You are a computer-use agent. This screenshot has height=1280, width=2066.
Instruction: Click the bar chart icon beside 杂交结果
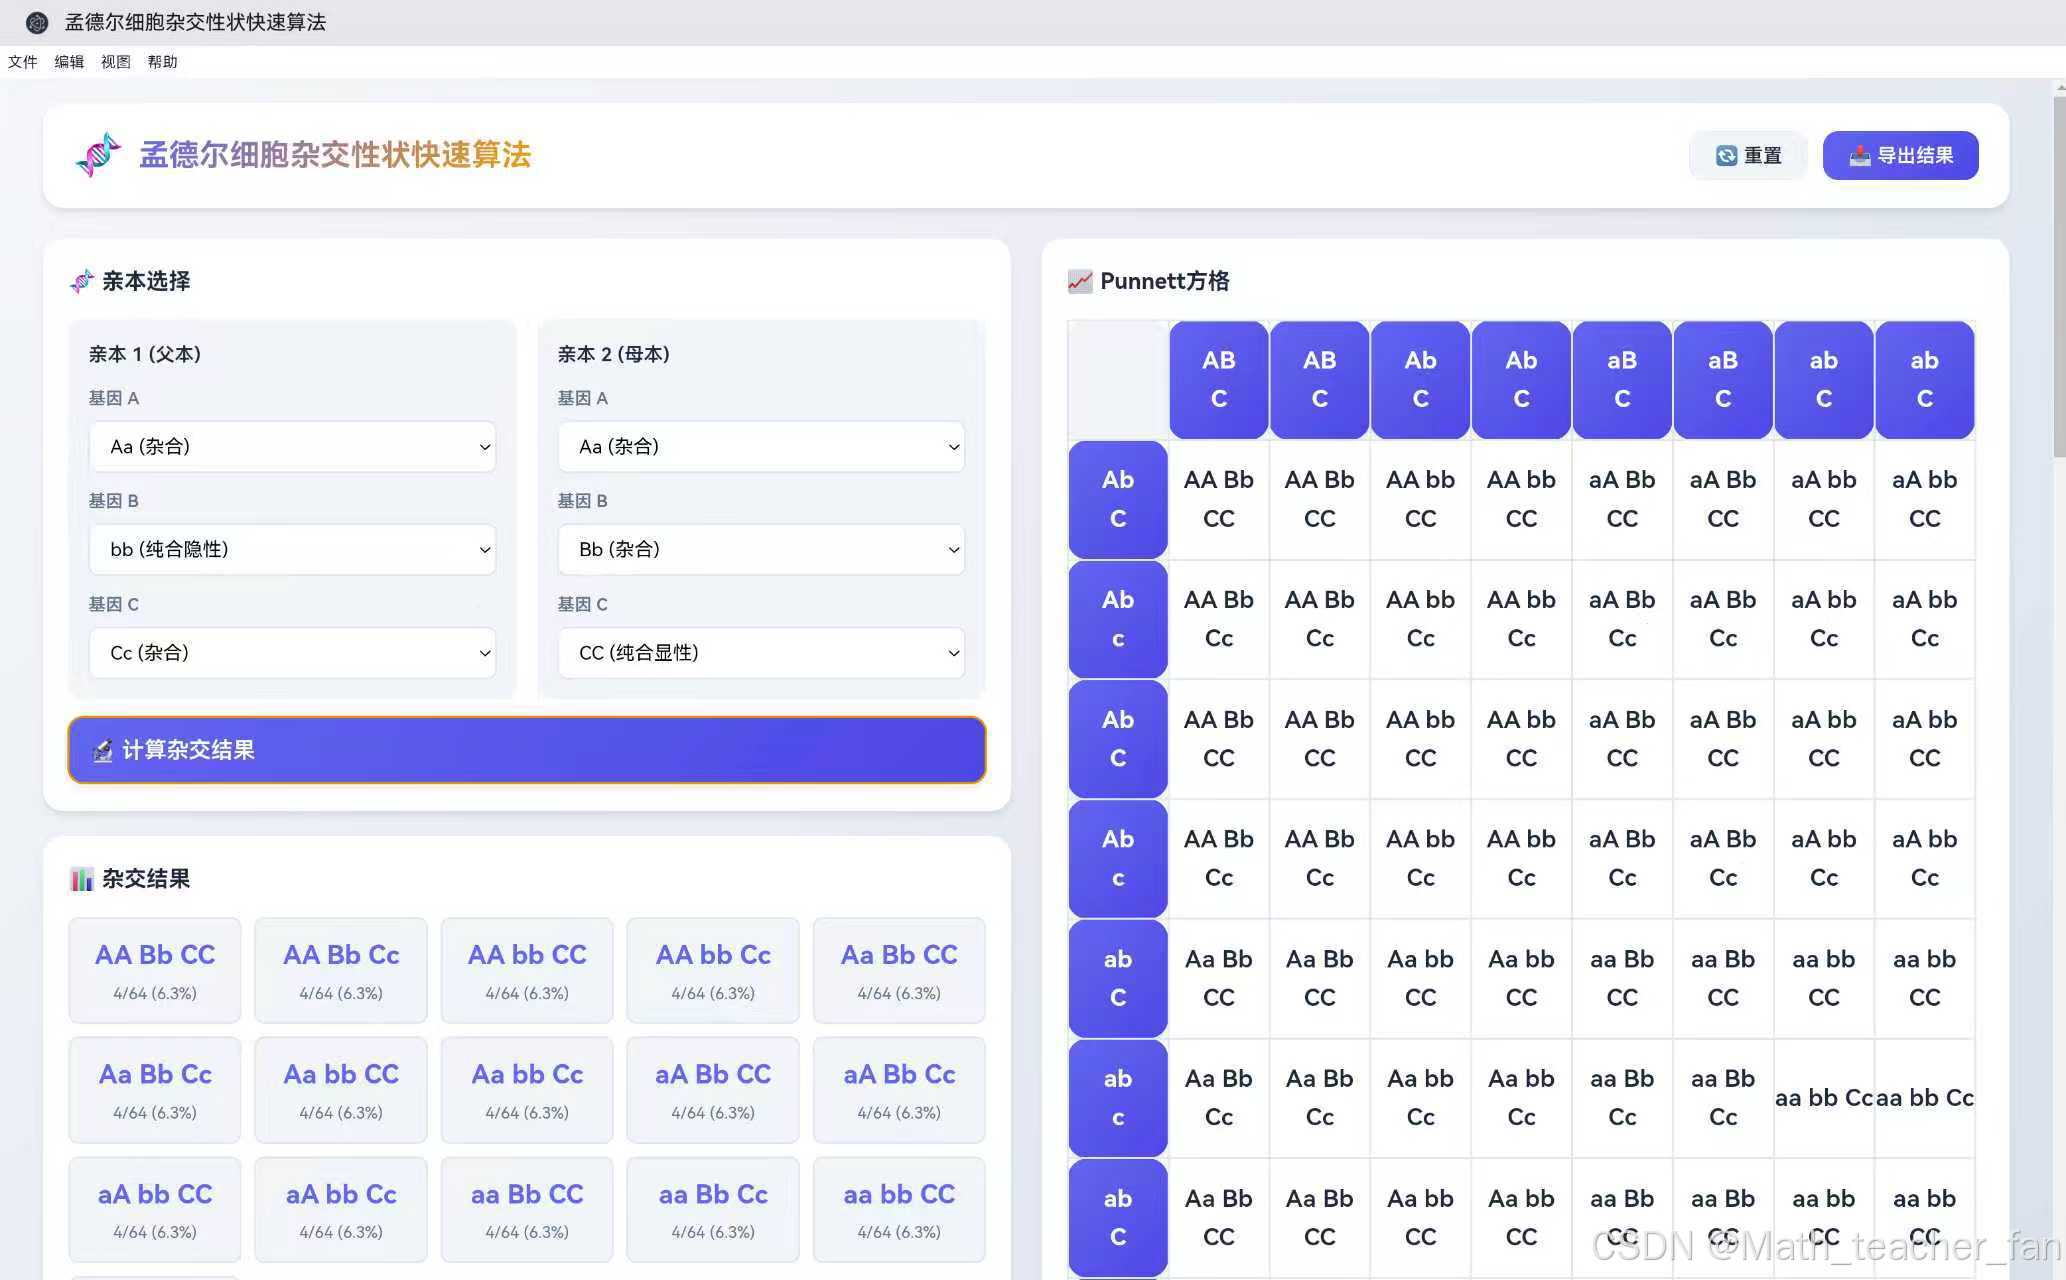tap(82, 879)
